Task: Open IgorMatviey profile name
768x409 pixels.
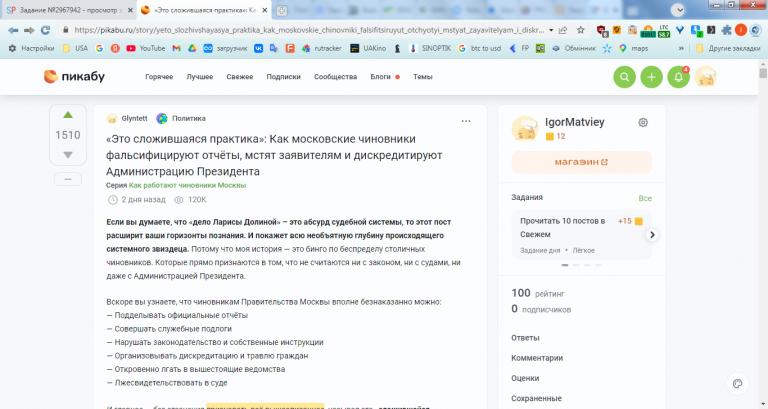Action: [x=575, y=122]
